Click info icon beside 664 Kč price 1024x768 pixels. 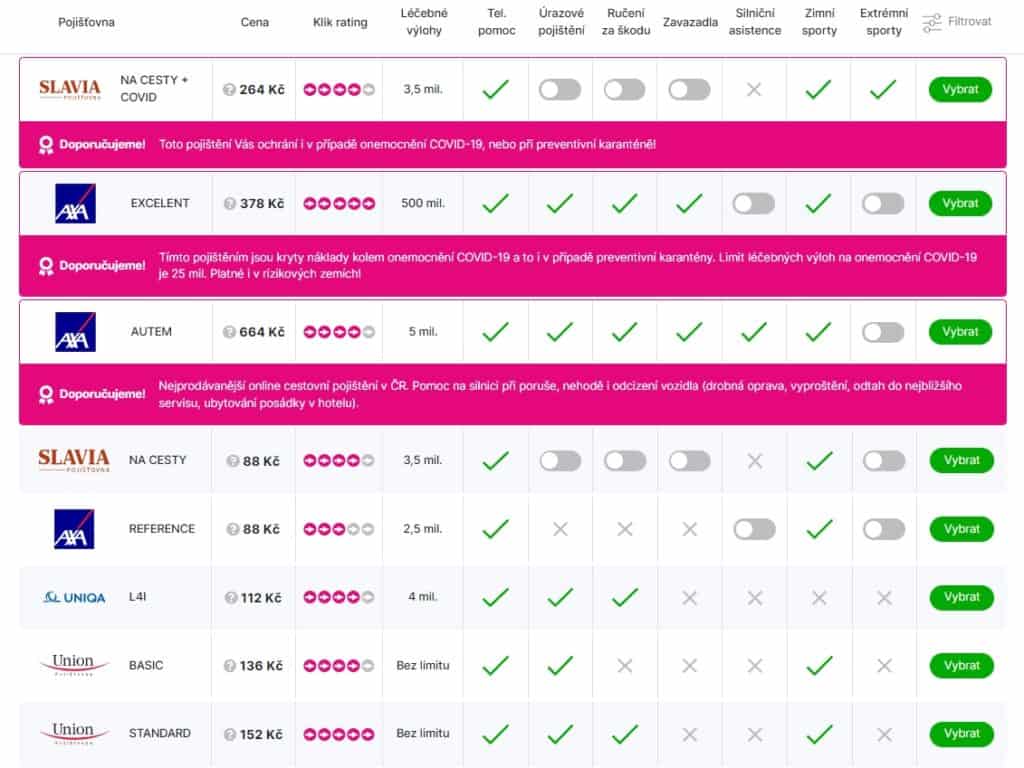pos(229,332)
